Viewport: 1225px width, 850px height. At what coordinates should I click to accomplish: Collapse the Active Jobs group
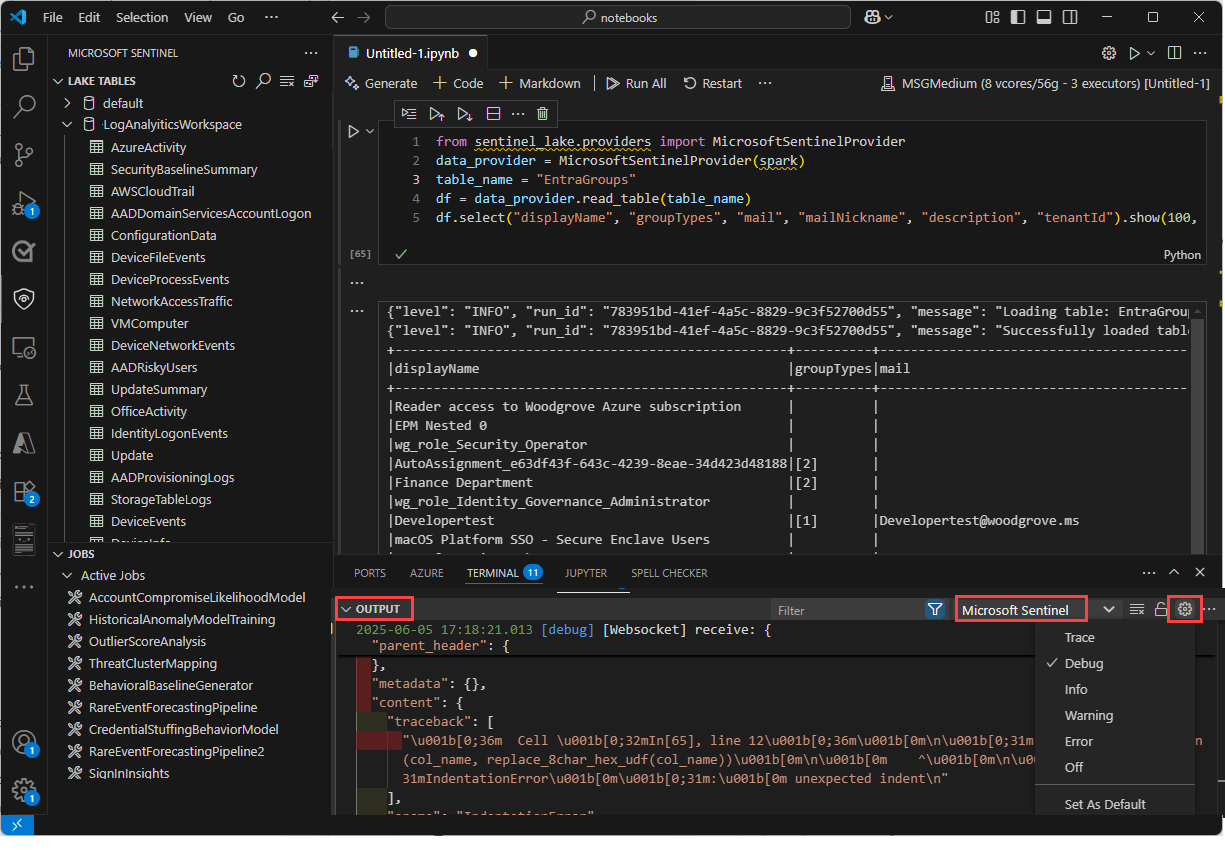click(68, 575)
